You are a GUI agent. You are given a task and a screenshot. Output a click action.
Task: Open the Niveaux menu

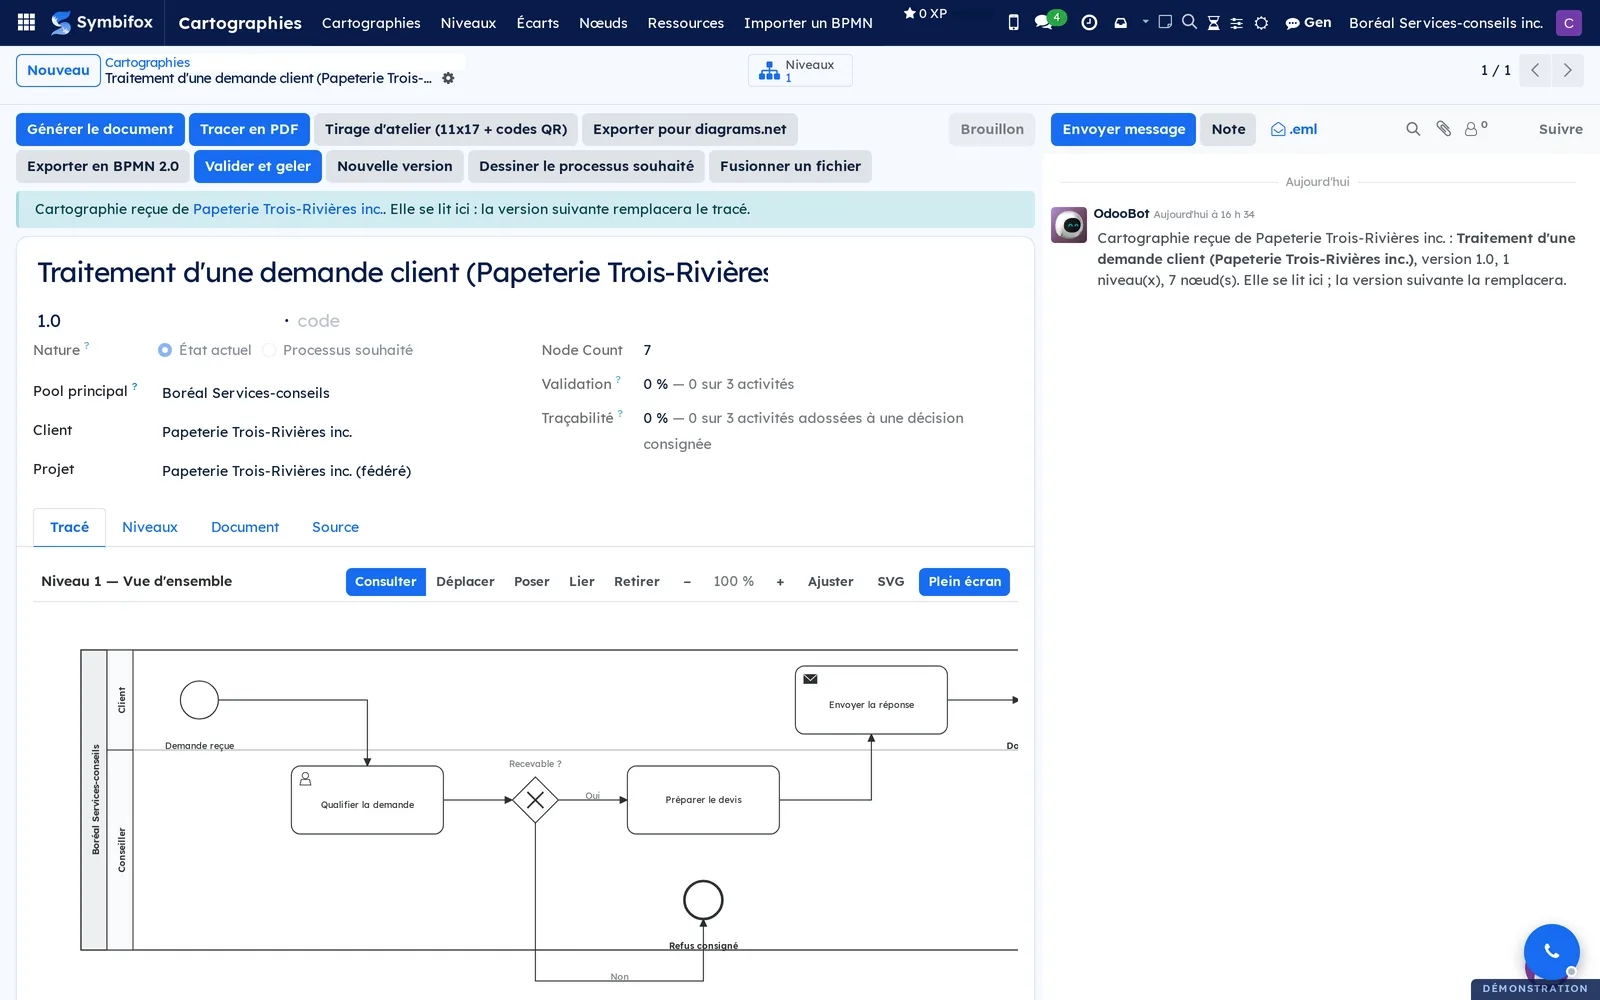point(468,22)
